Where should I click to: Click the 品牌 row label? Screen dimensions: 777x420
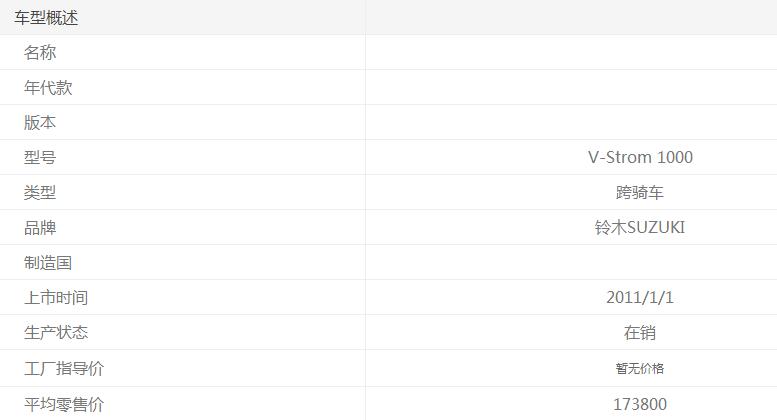[x=40, y=228]
